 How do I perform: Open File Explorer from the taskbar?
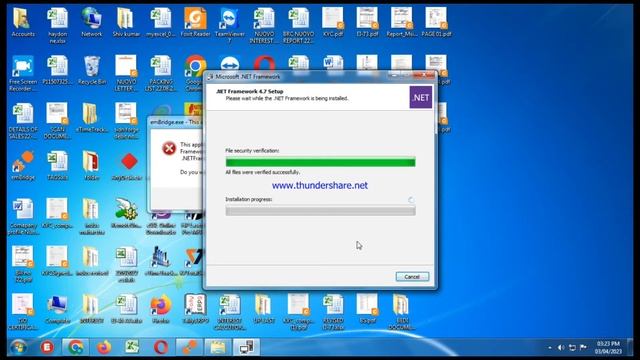(218, 347)
